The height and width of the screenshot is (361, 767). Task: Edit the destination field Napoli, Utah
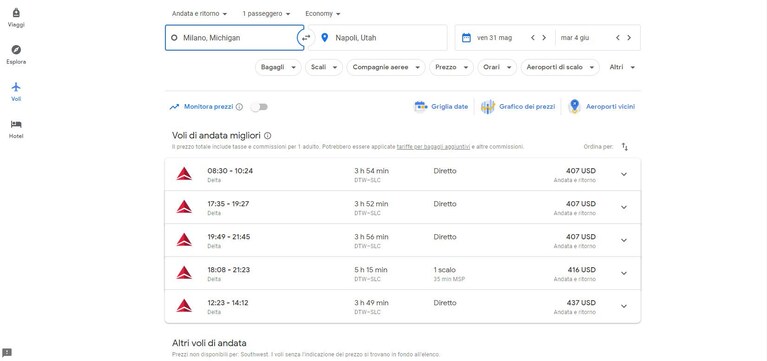pyautogui.click(x=378, y=38)
